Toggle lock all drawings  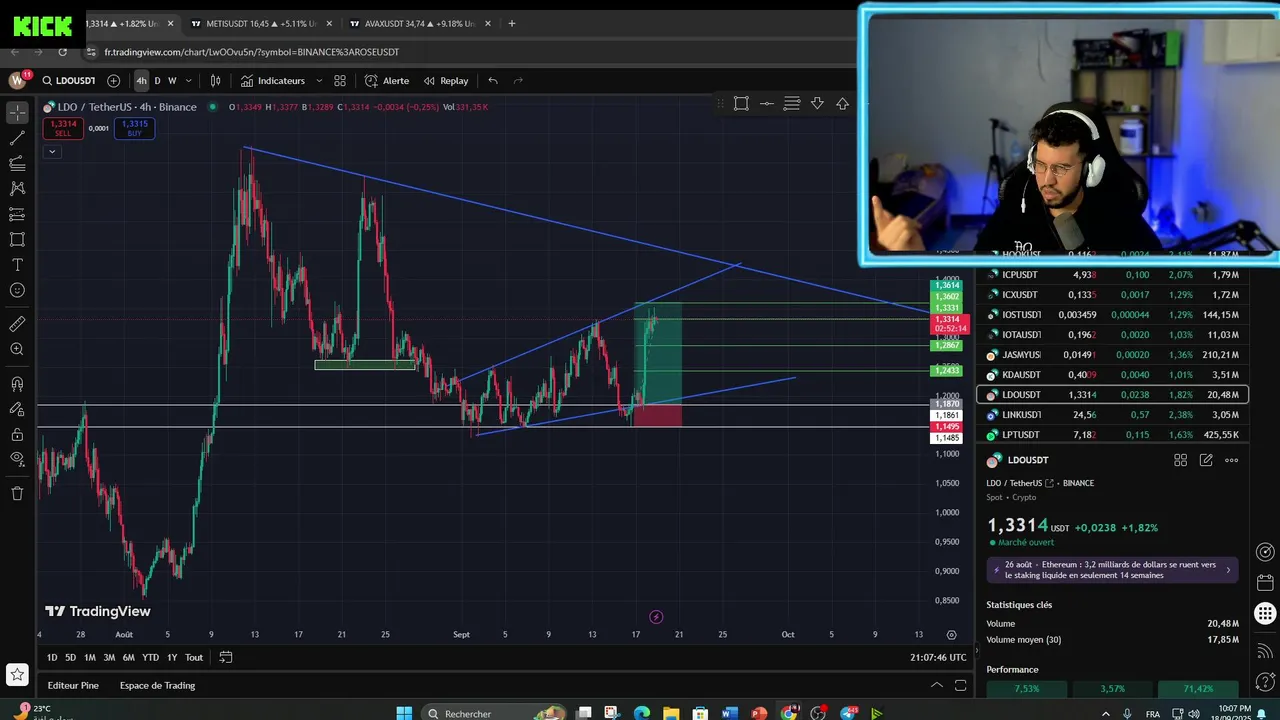pyautogui.click(x=17, y=434)
